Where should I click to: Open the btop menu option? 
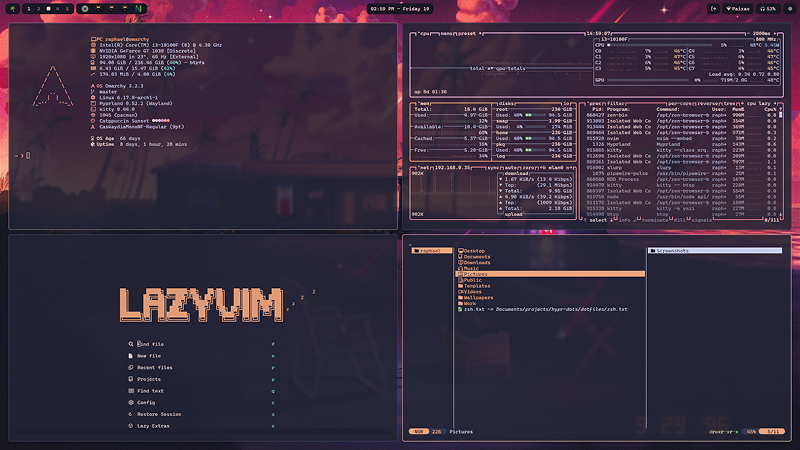tap(446, 34)
